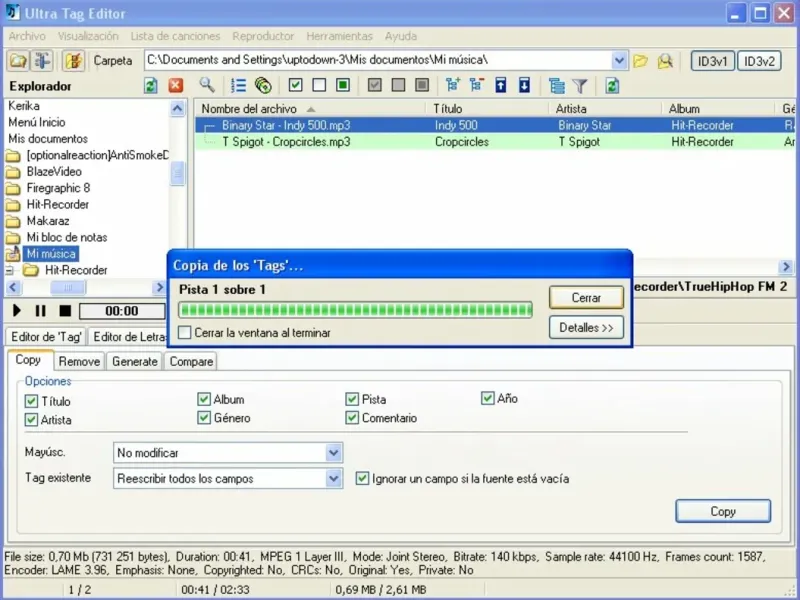Screen dimensions: 800x600
Task: Toggle the Título checkbox
Action: tap(32, 401)
